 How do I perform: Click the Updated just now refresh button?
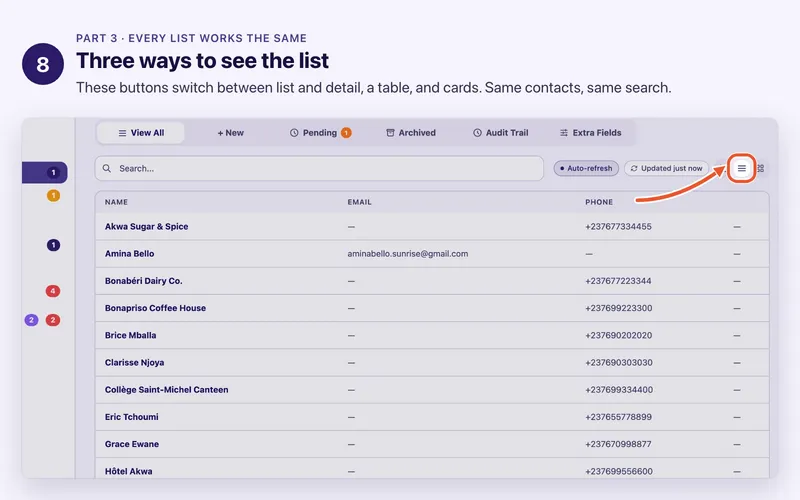666,168
